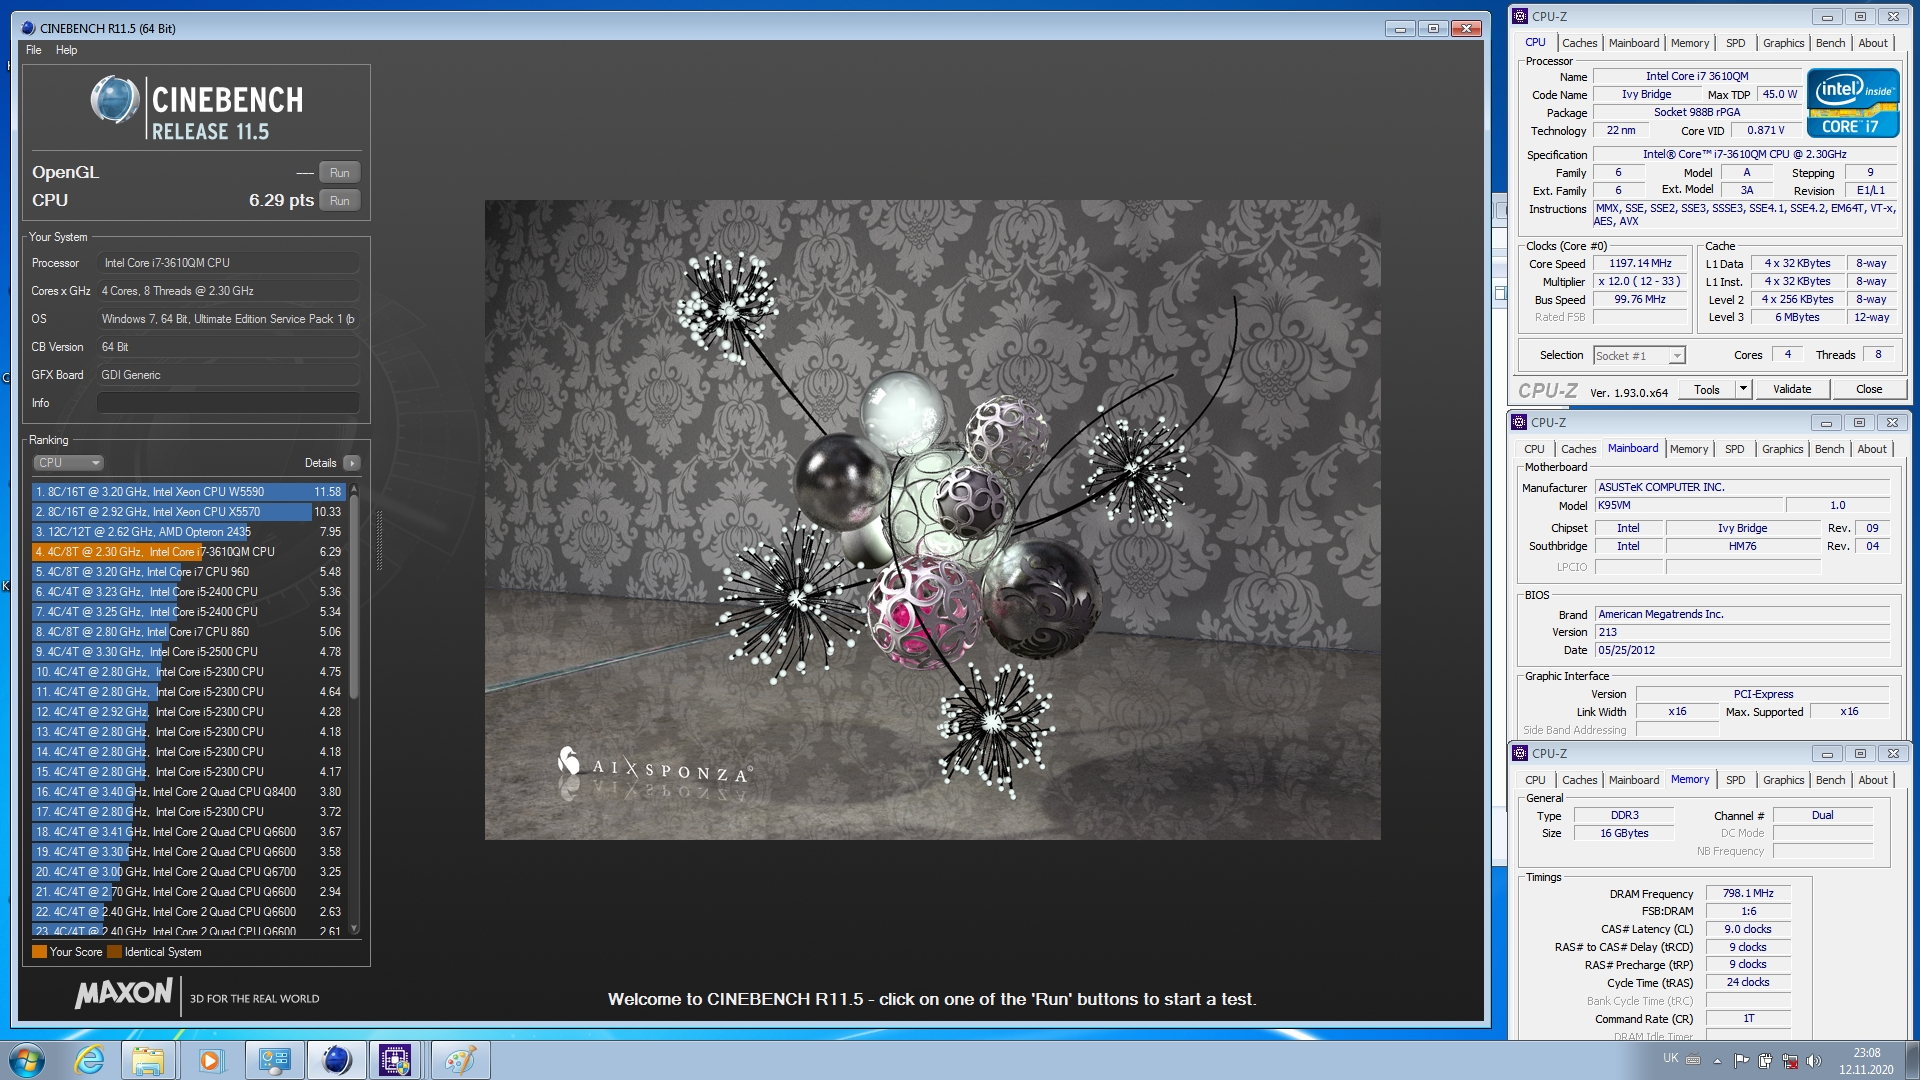1920x1080 pixels.
Task: Select highlighted i7-3610QM ranking row
Action: (188, 552)
